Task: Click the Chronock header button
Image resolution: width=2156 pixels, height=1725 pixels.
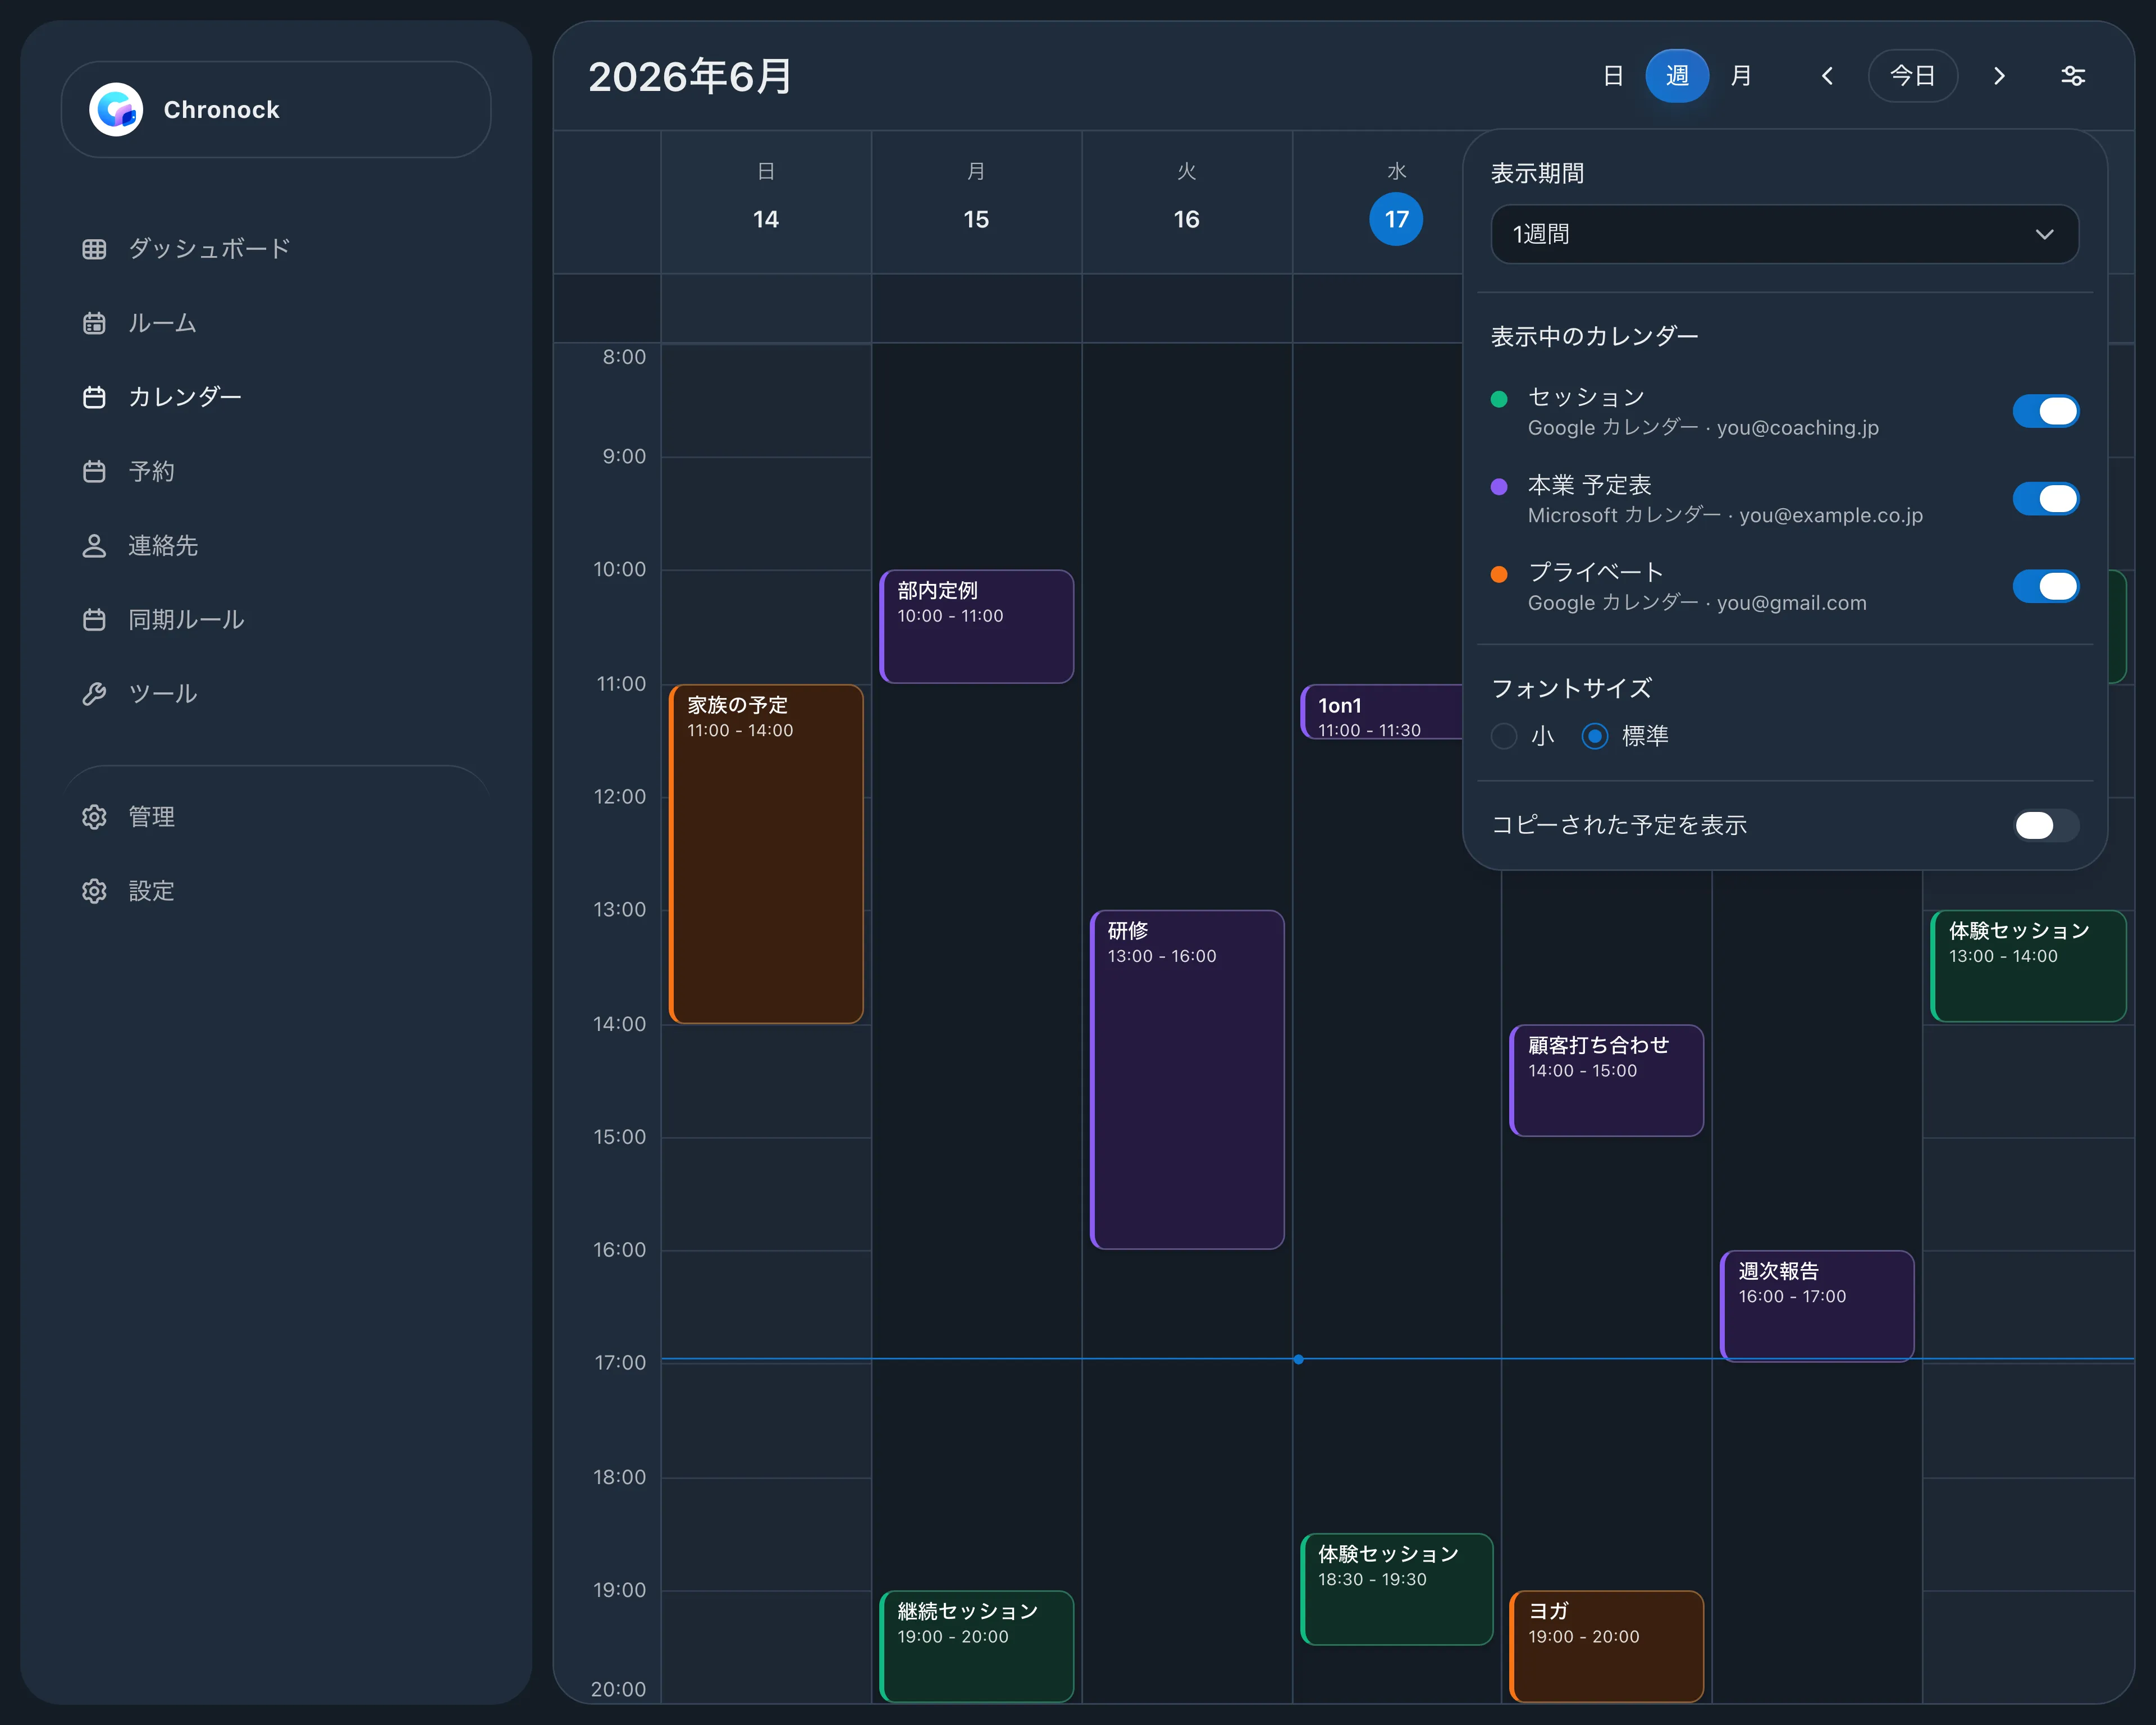Action: click(276, 109)
